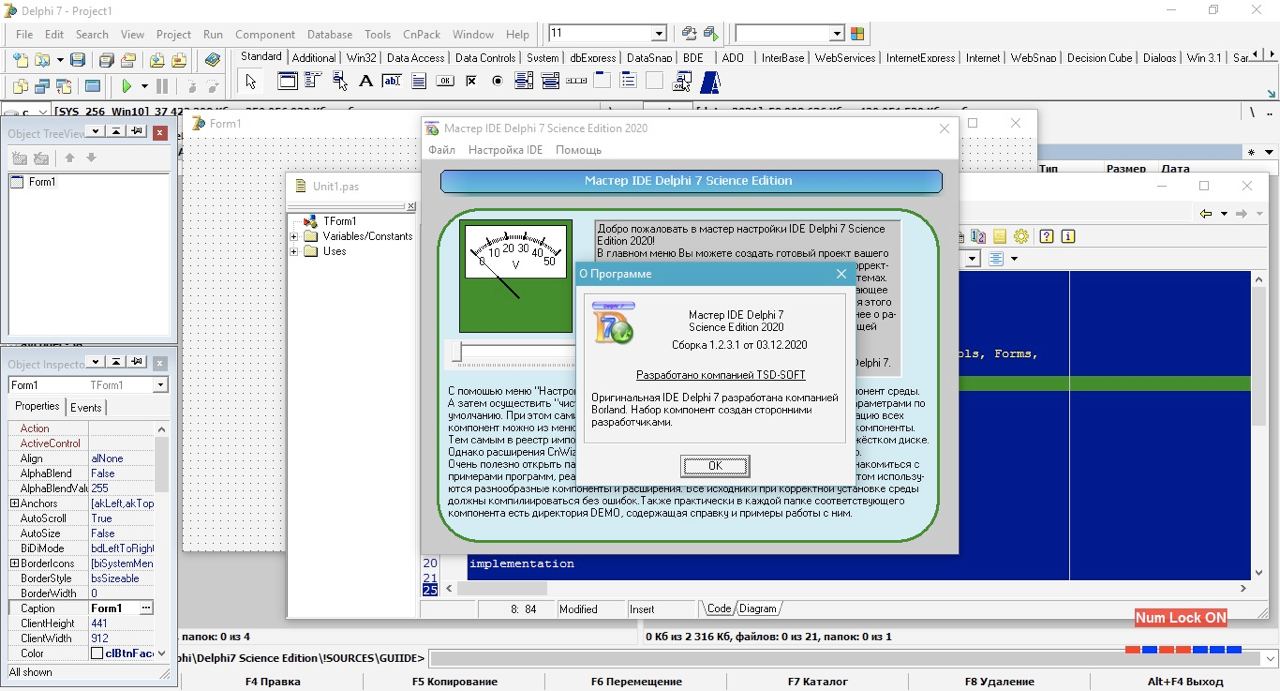Click the yellow back arrow in editor
This screenshot has width=1280, height=691.
coord(1206,213)
